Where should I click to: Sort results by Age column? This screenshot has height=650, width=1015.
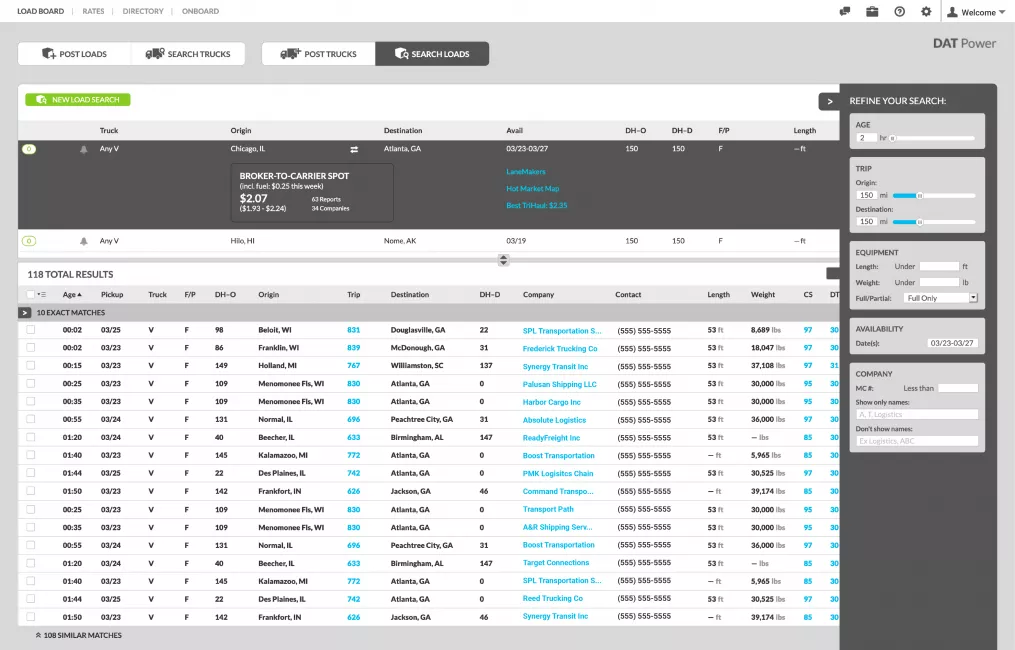coord(72,295)
